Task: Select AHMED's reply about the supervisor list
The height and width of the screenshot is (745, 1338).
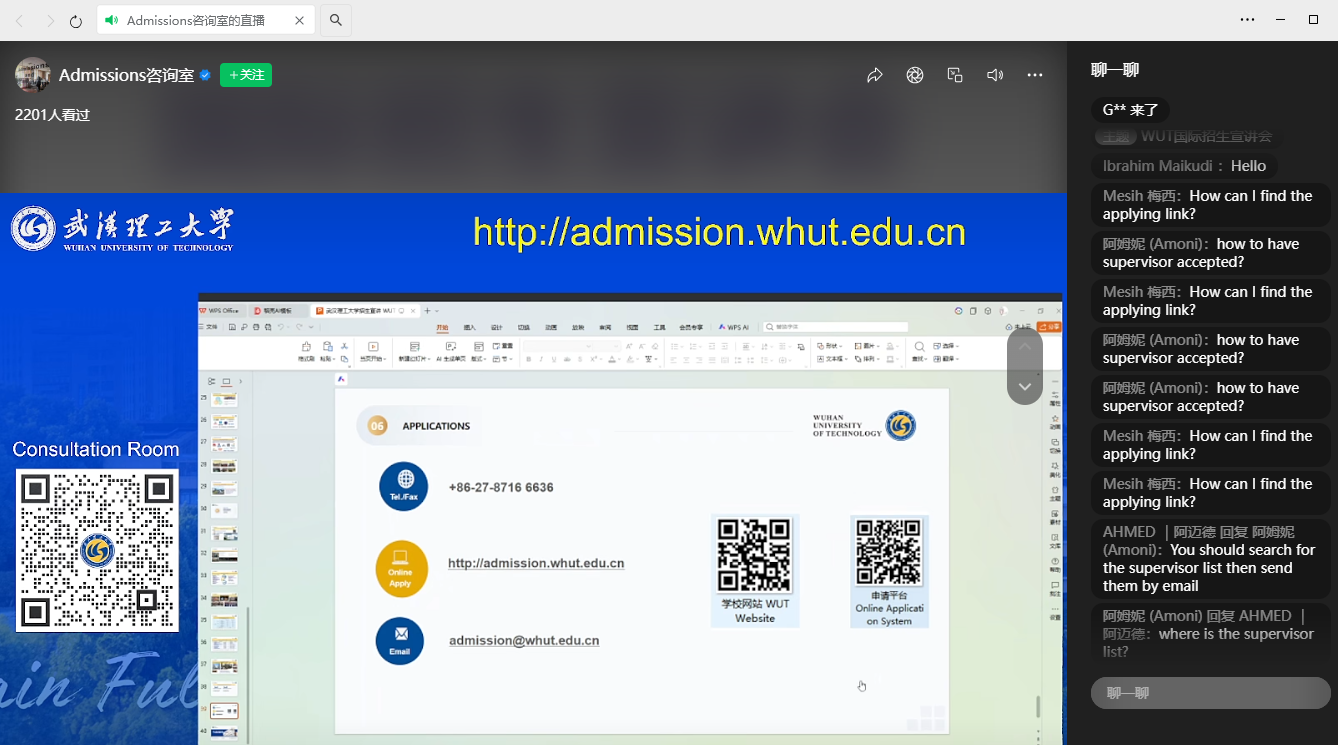Action: 1211,559
